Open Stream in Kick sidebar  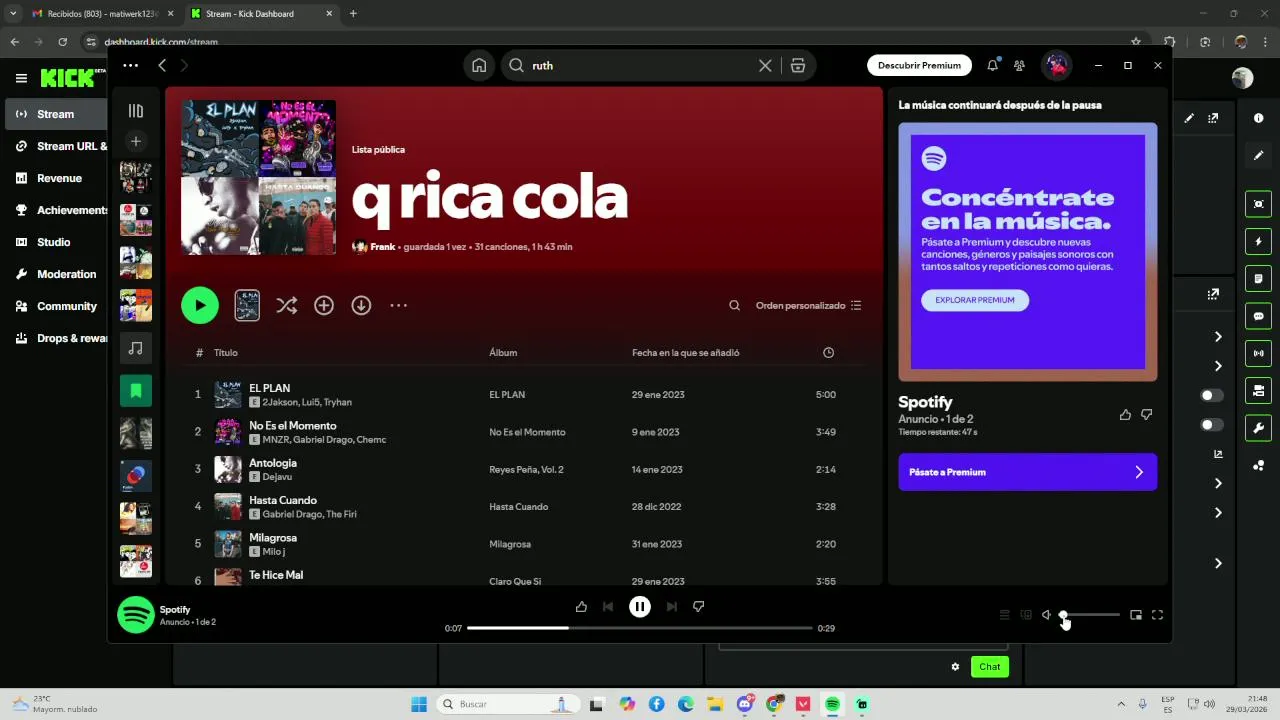click(x=56, y=114)
